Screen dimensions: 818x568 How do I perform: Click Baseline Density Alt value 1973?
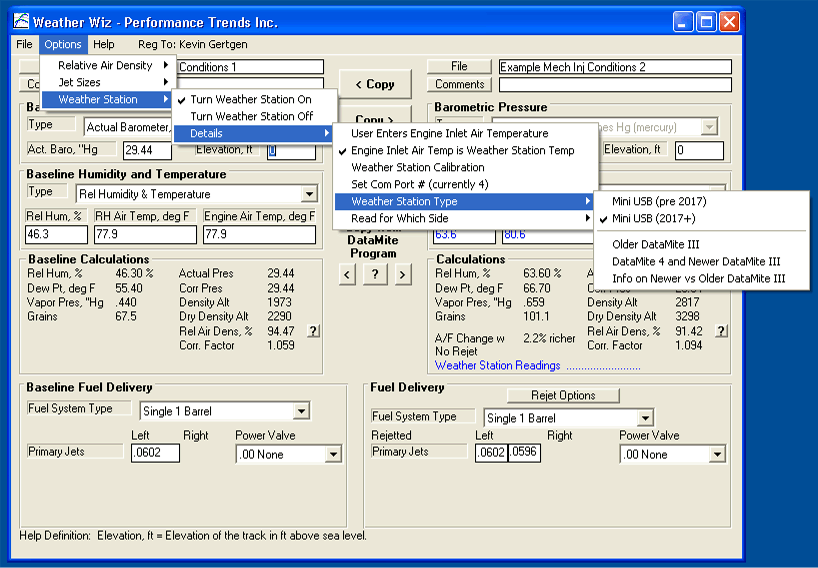[279, 303]
